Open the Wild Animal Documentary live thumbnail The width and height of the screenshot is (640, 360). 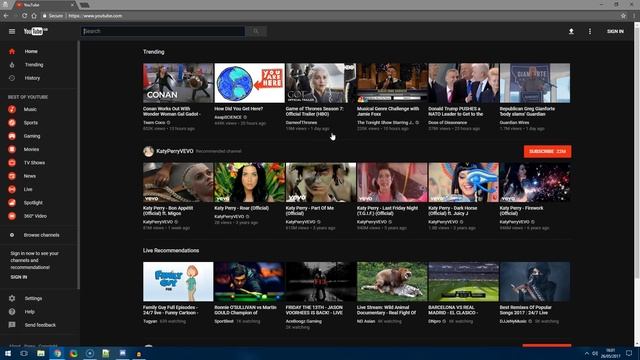pos(392,282)
